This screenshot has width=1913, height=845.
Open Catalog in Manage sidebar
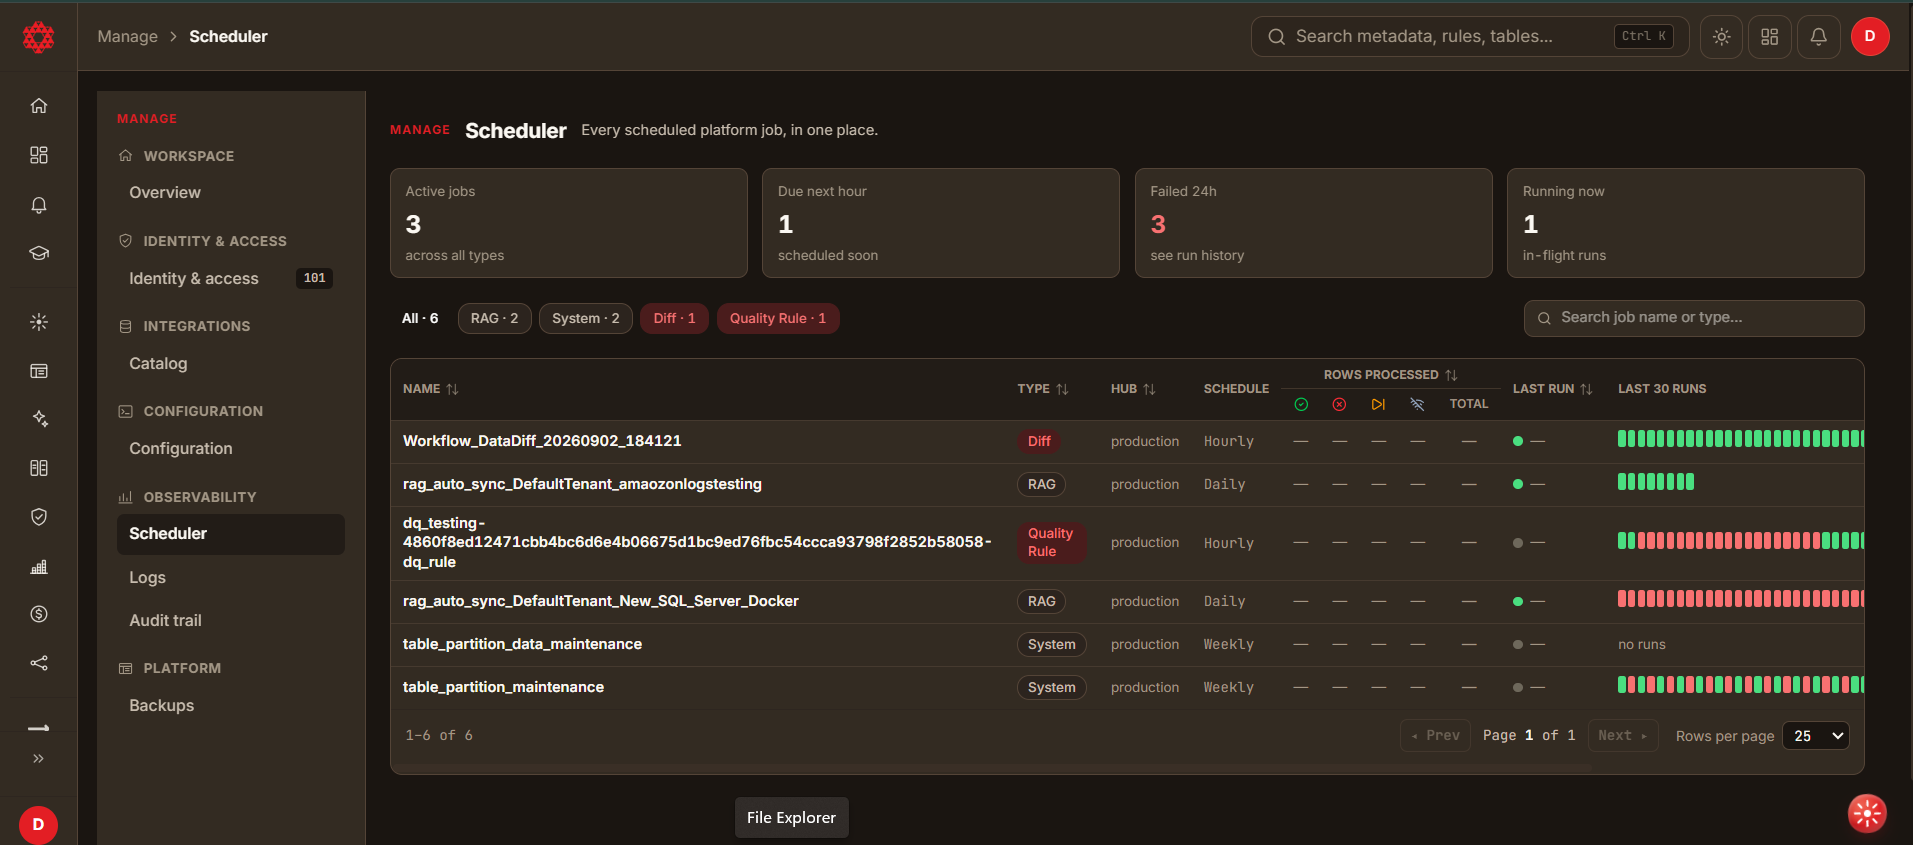pos(158,364)
